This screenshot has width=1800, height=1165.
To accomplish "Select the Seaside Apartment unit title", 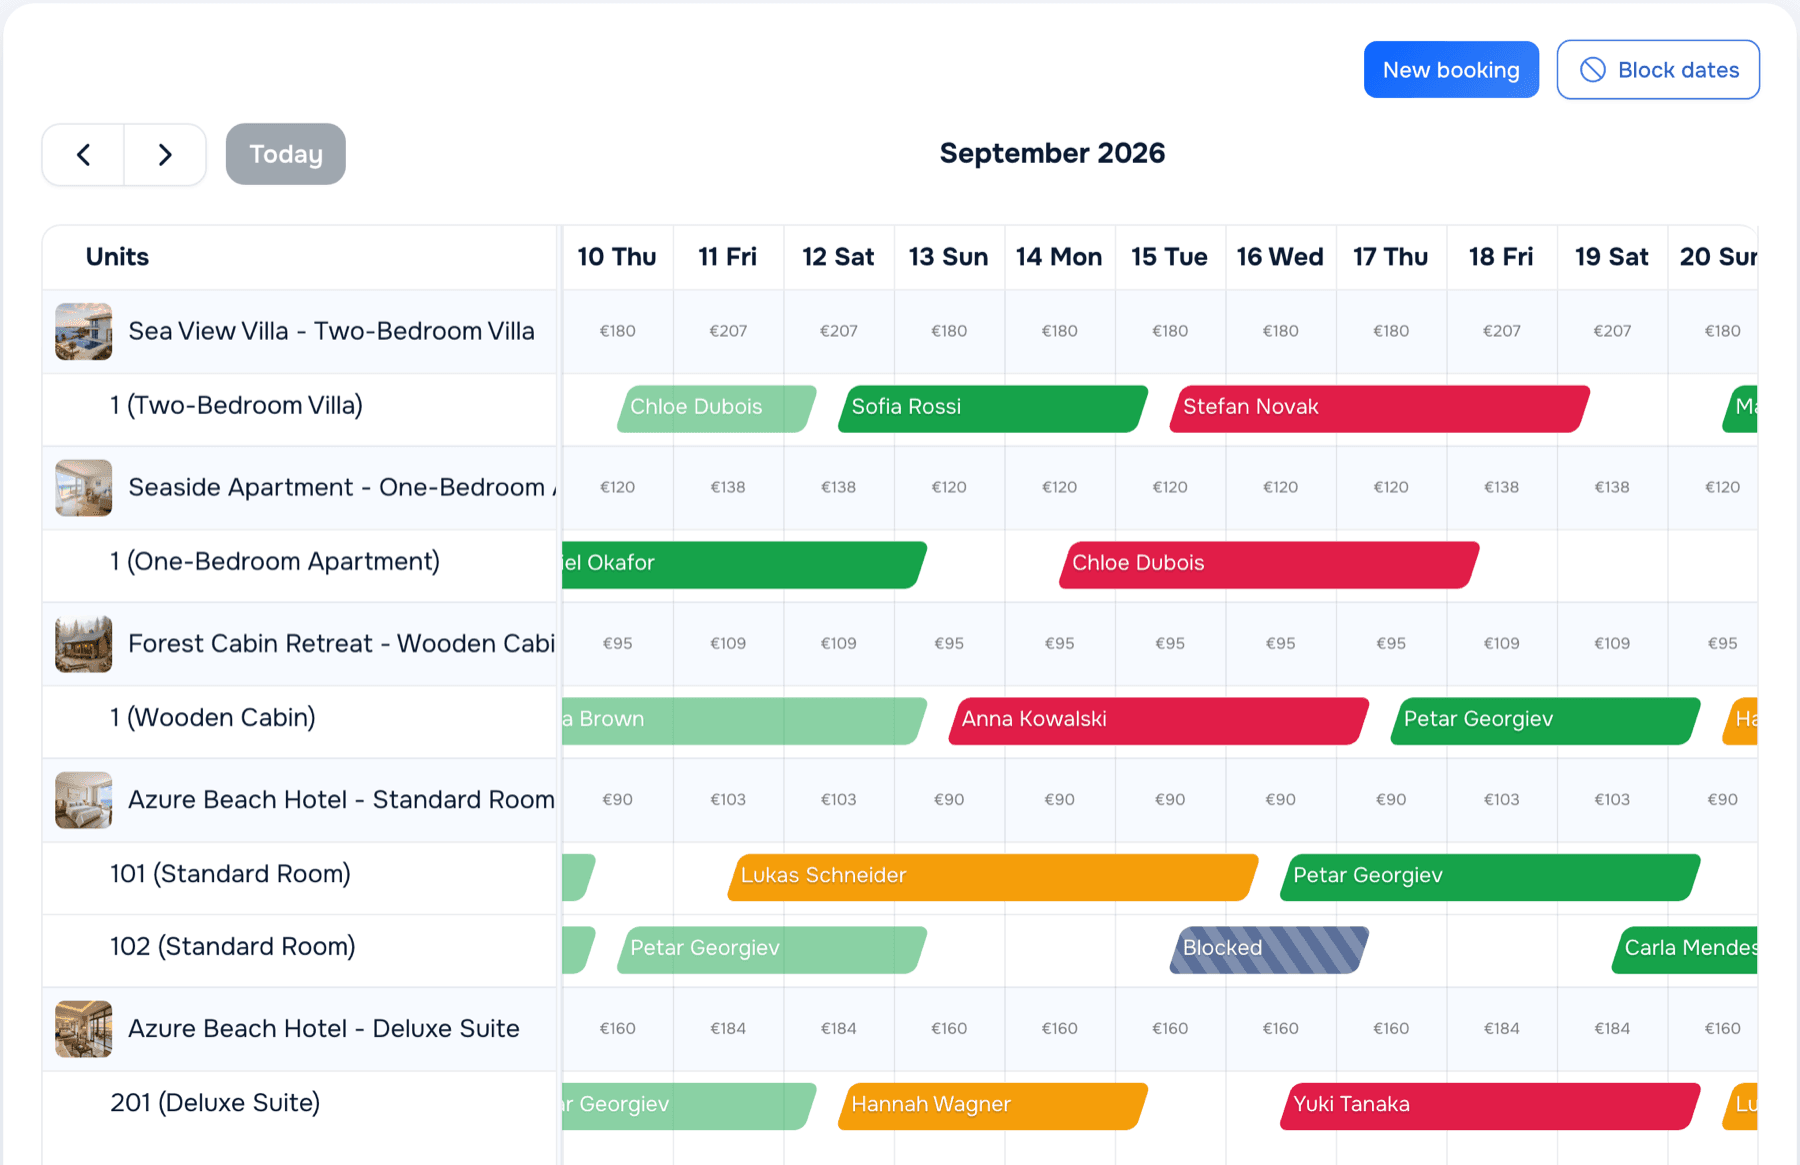I will pyautogui.click(x=342, y=487).
